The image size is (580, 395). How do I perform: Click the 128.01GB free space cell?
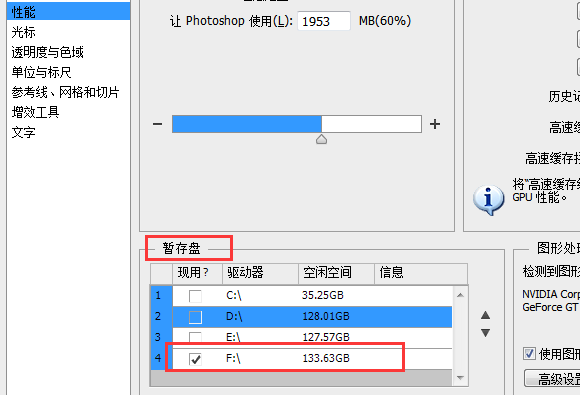click(x=326, y=316)
